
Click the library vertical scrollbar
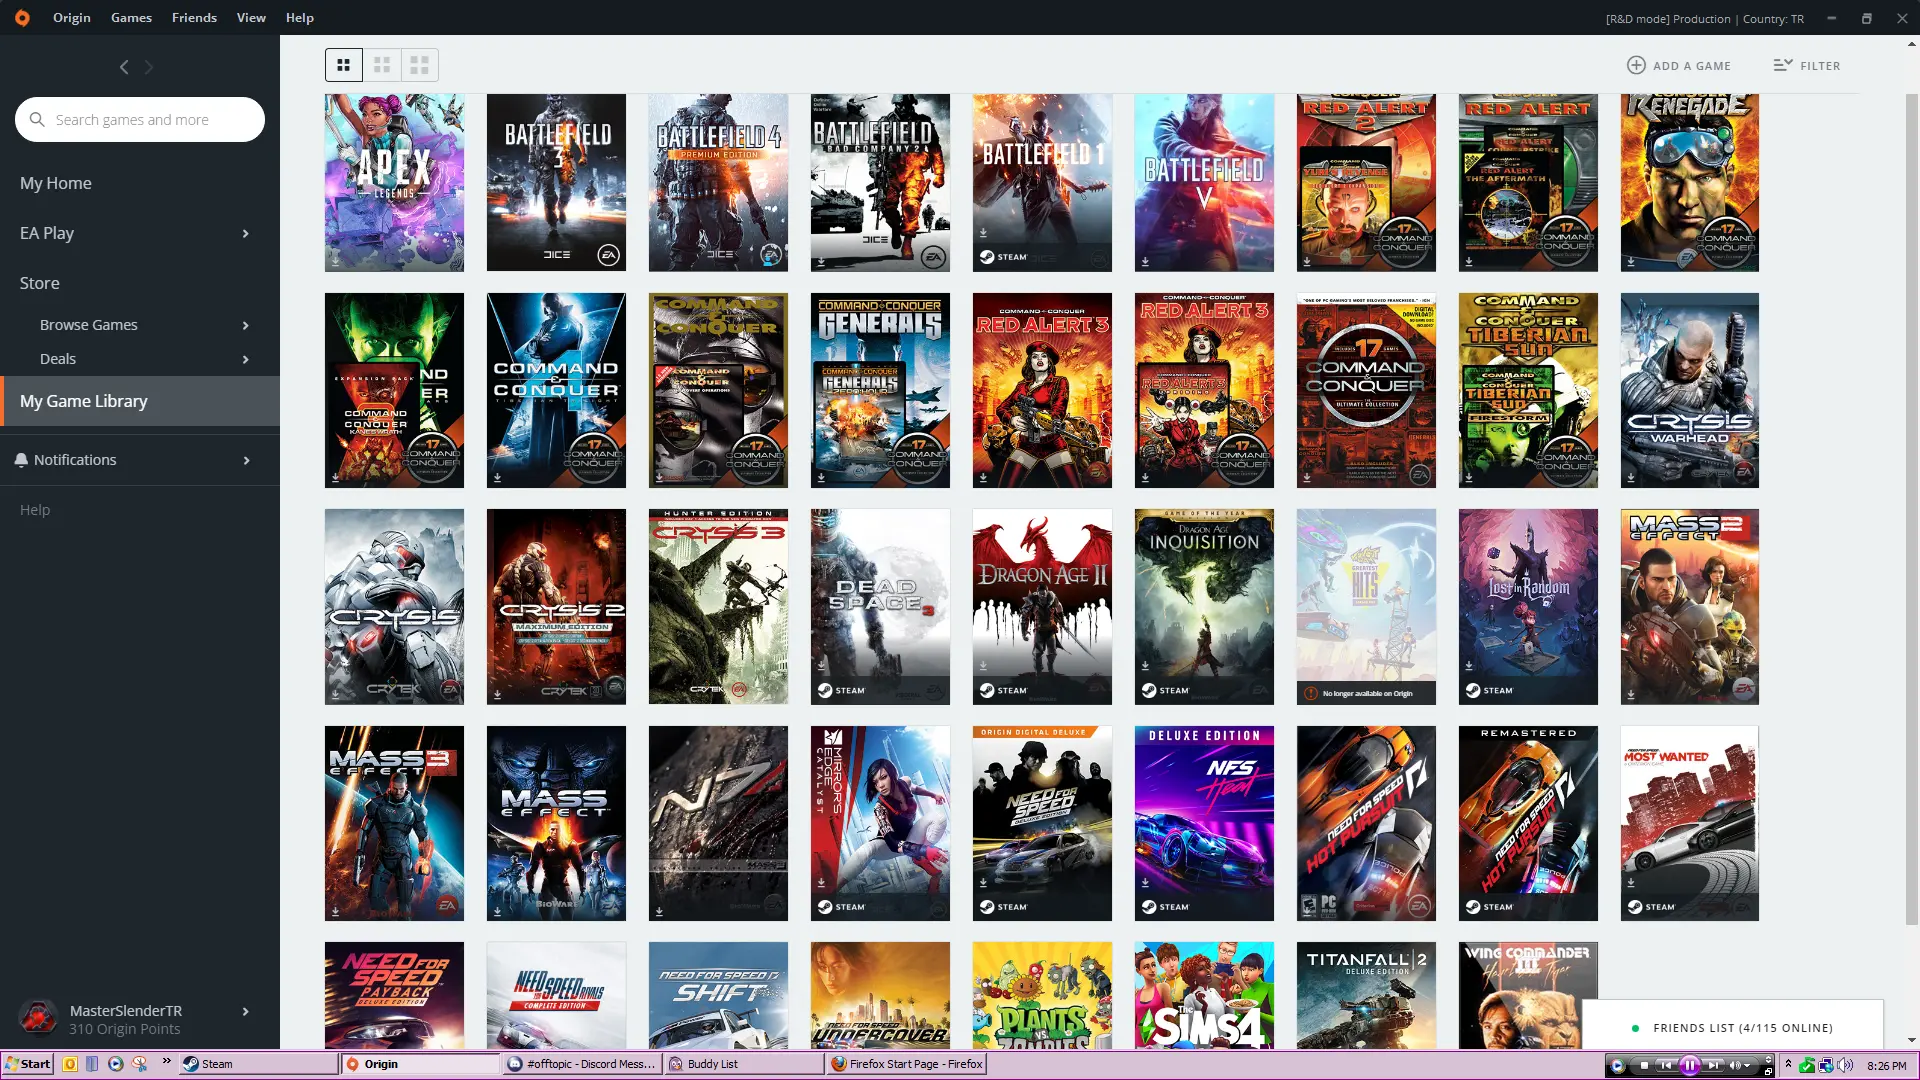1912,510
